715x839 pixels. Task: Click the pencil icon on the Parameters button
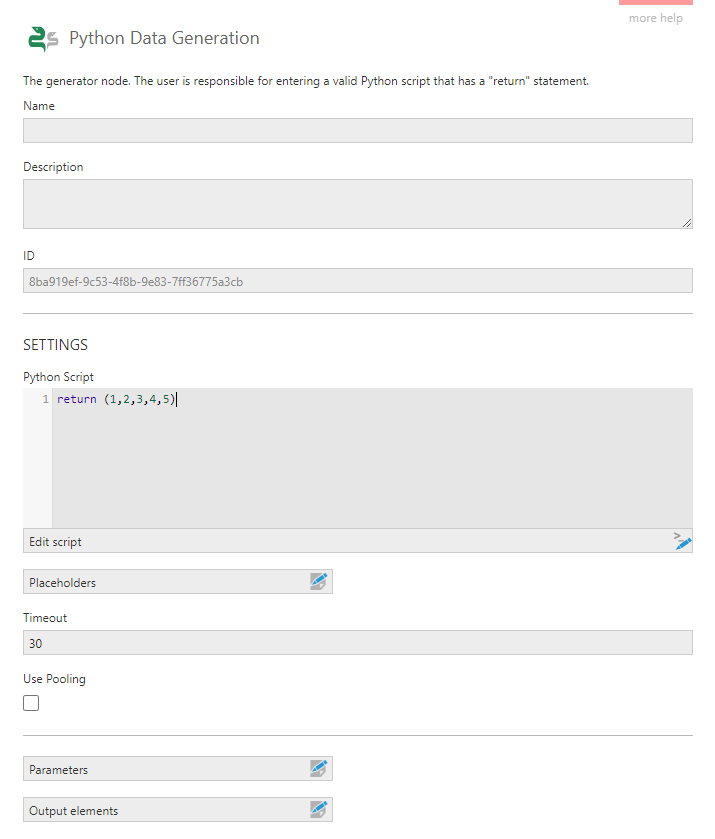click(x=318, y=768)
